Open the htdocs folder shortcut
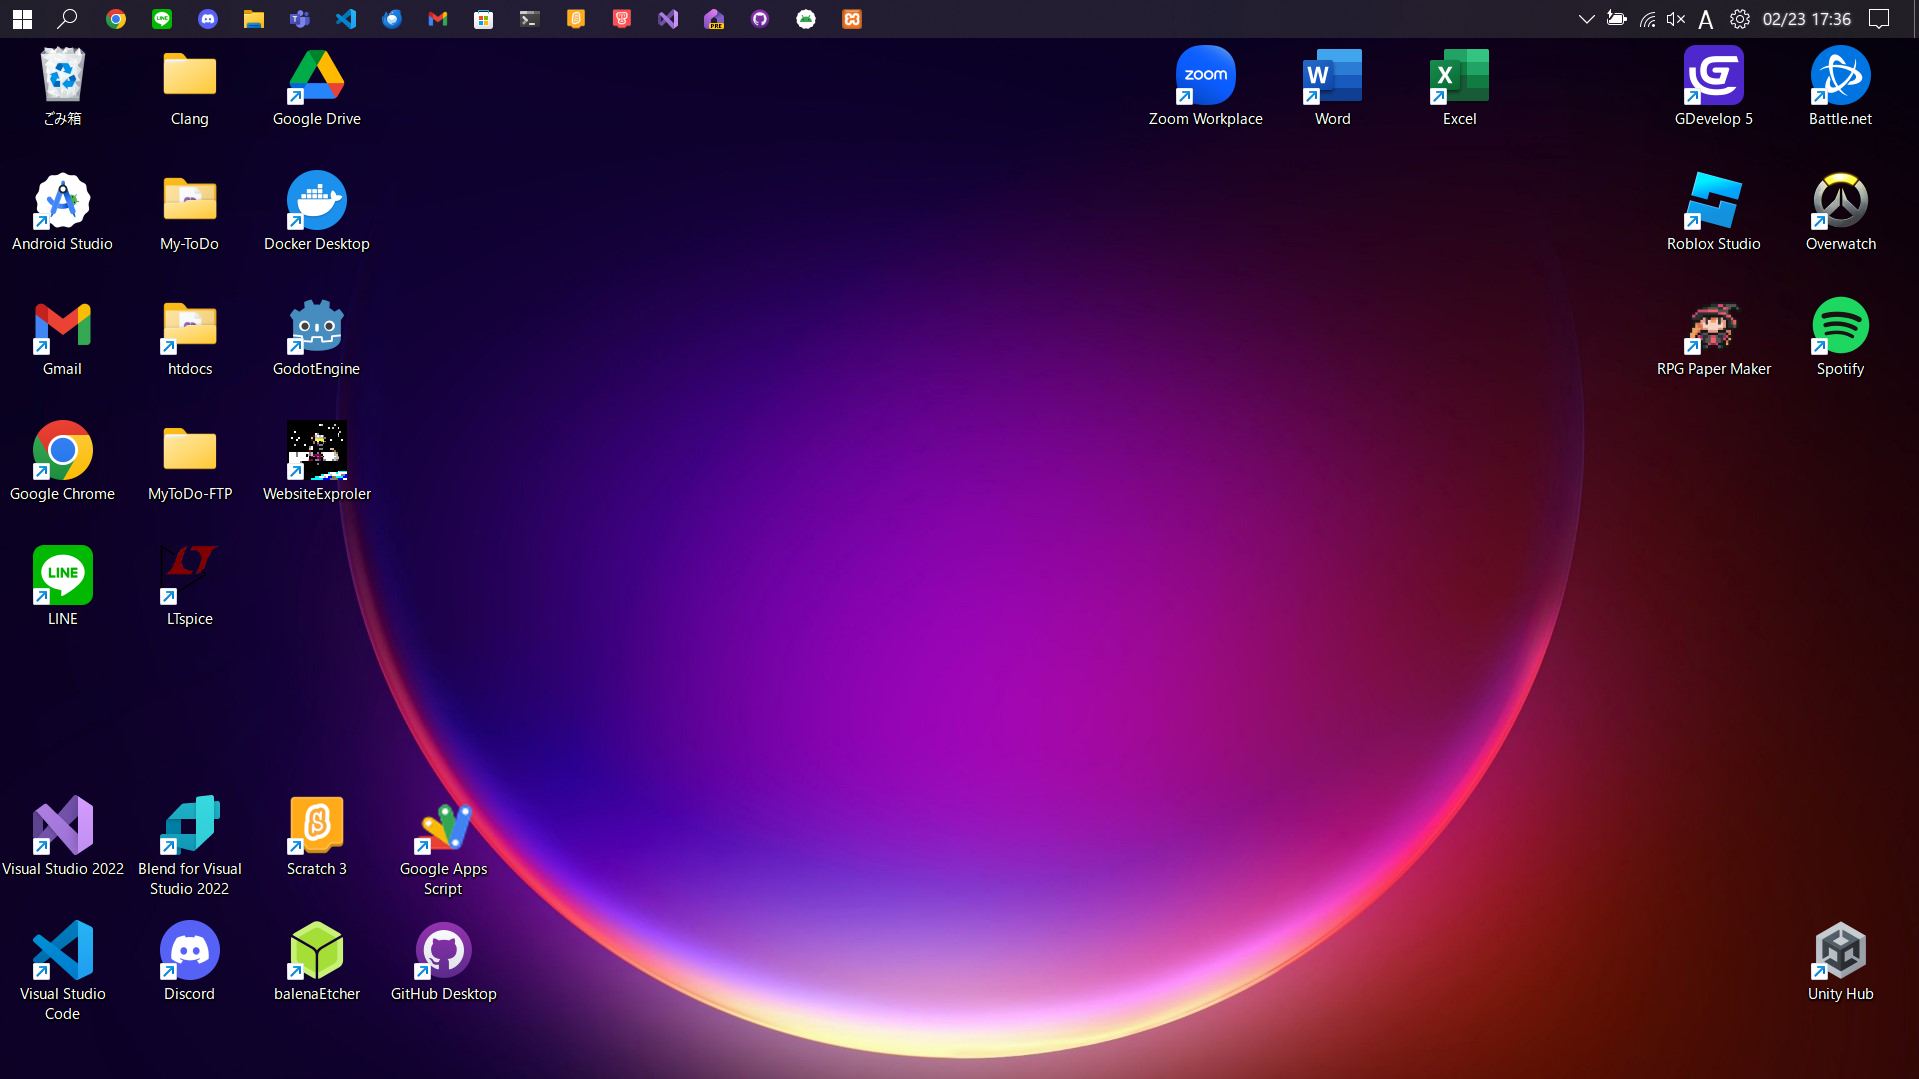Viewport: 1919px width, 1079px height. [x=189, y=337]
